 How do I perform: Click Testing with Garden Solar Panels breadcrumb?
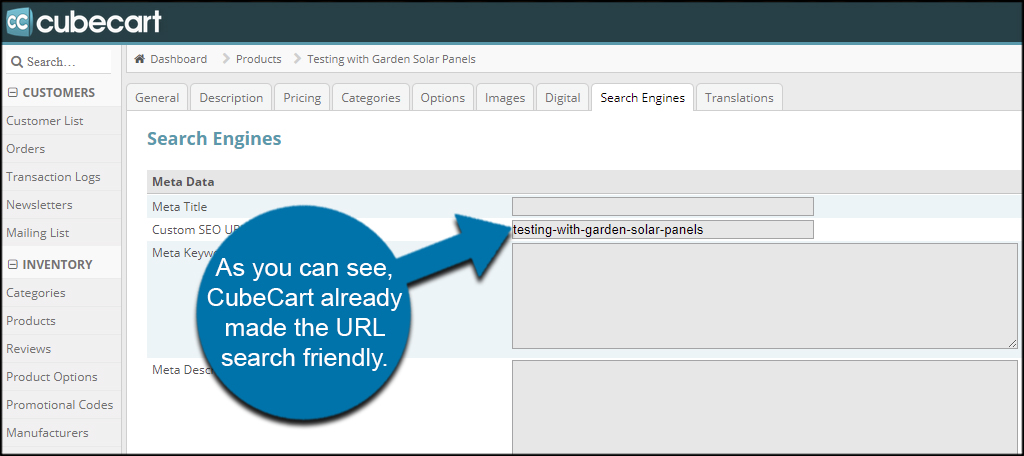point(391,59)
